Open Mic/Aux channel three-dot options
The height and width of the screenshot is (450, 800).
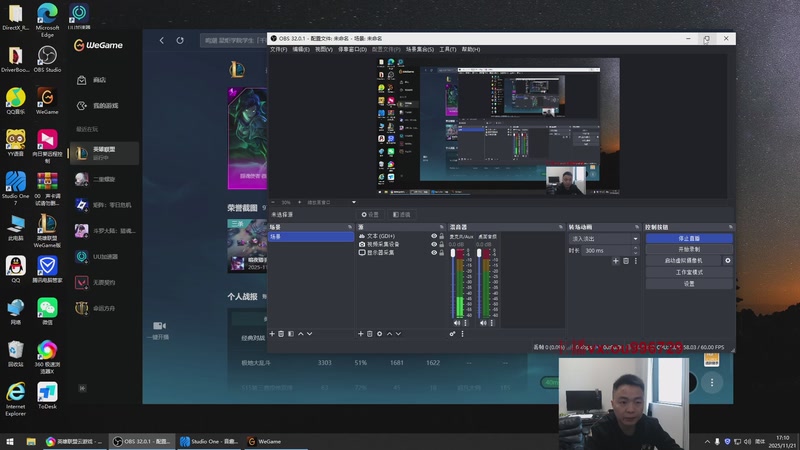click(465, 323)
